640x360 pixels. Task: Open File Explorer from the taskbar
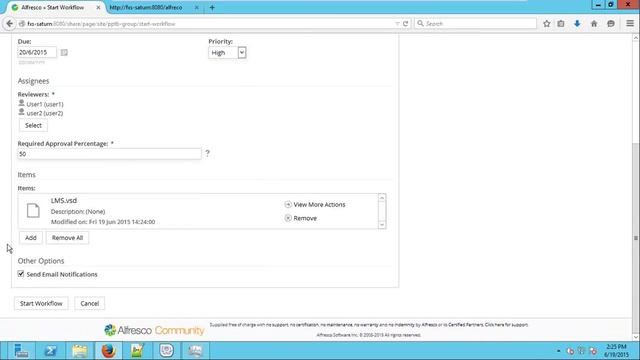pos(80,351)
